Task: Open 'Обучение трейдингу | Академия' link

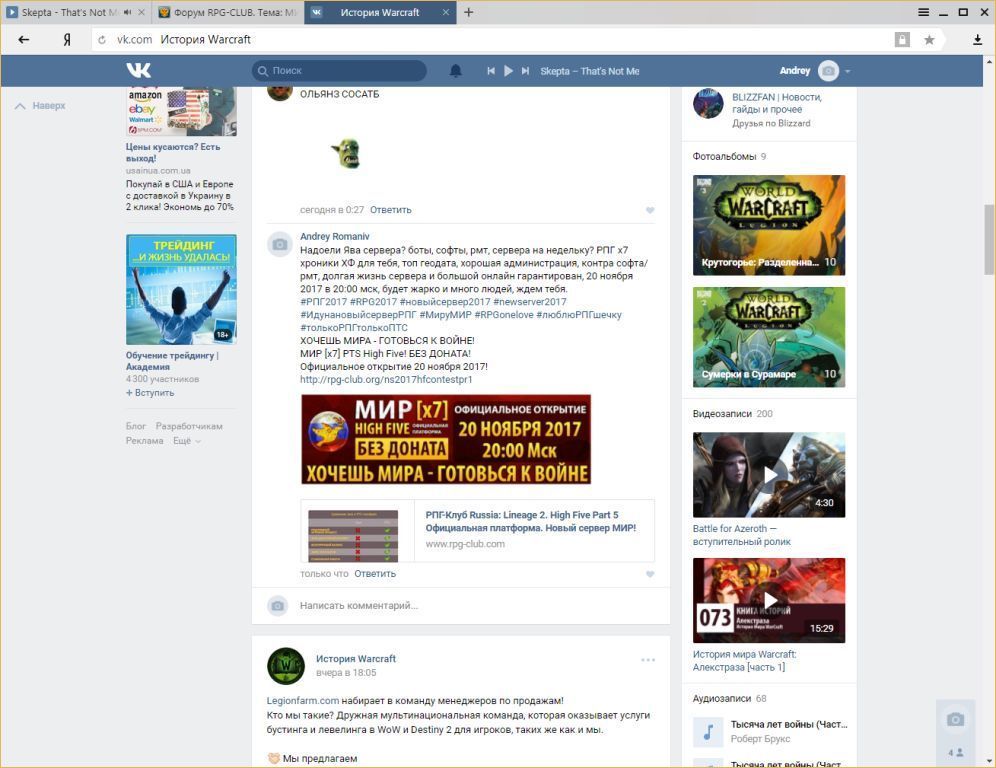Action: point(172,361)
